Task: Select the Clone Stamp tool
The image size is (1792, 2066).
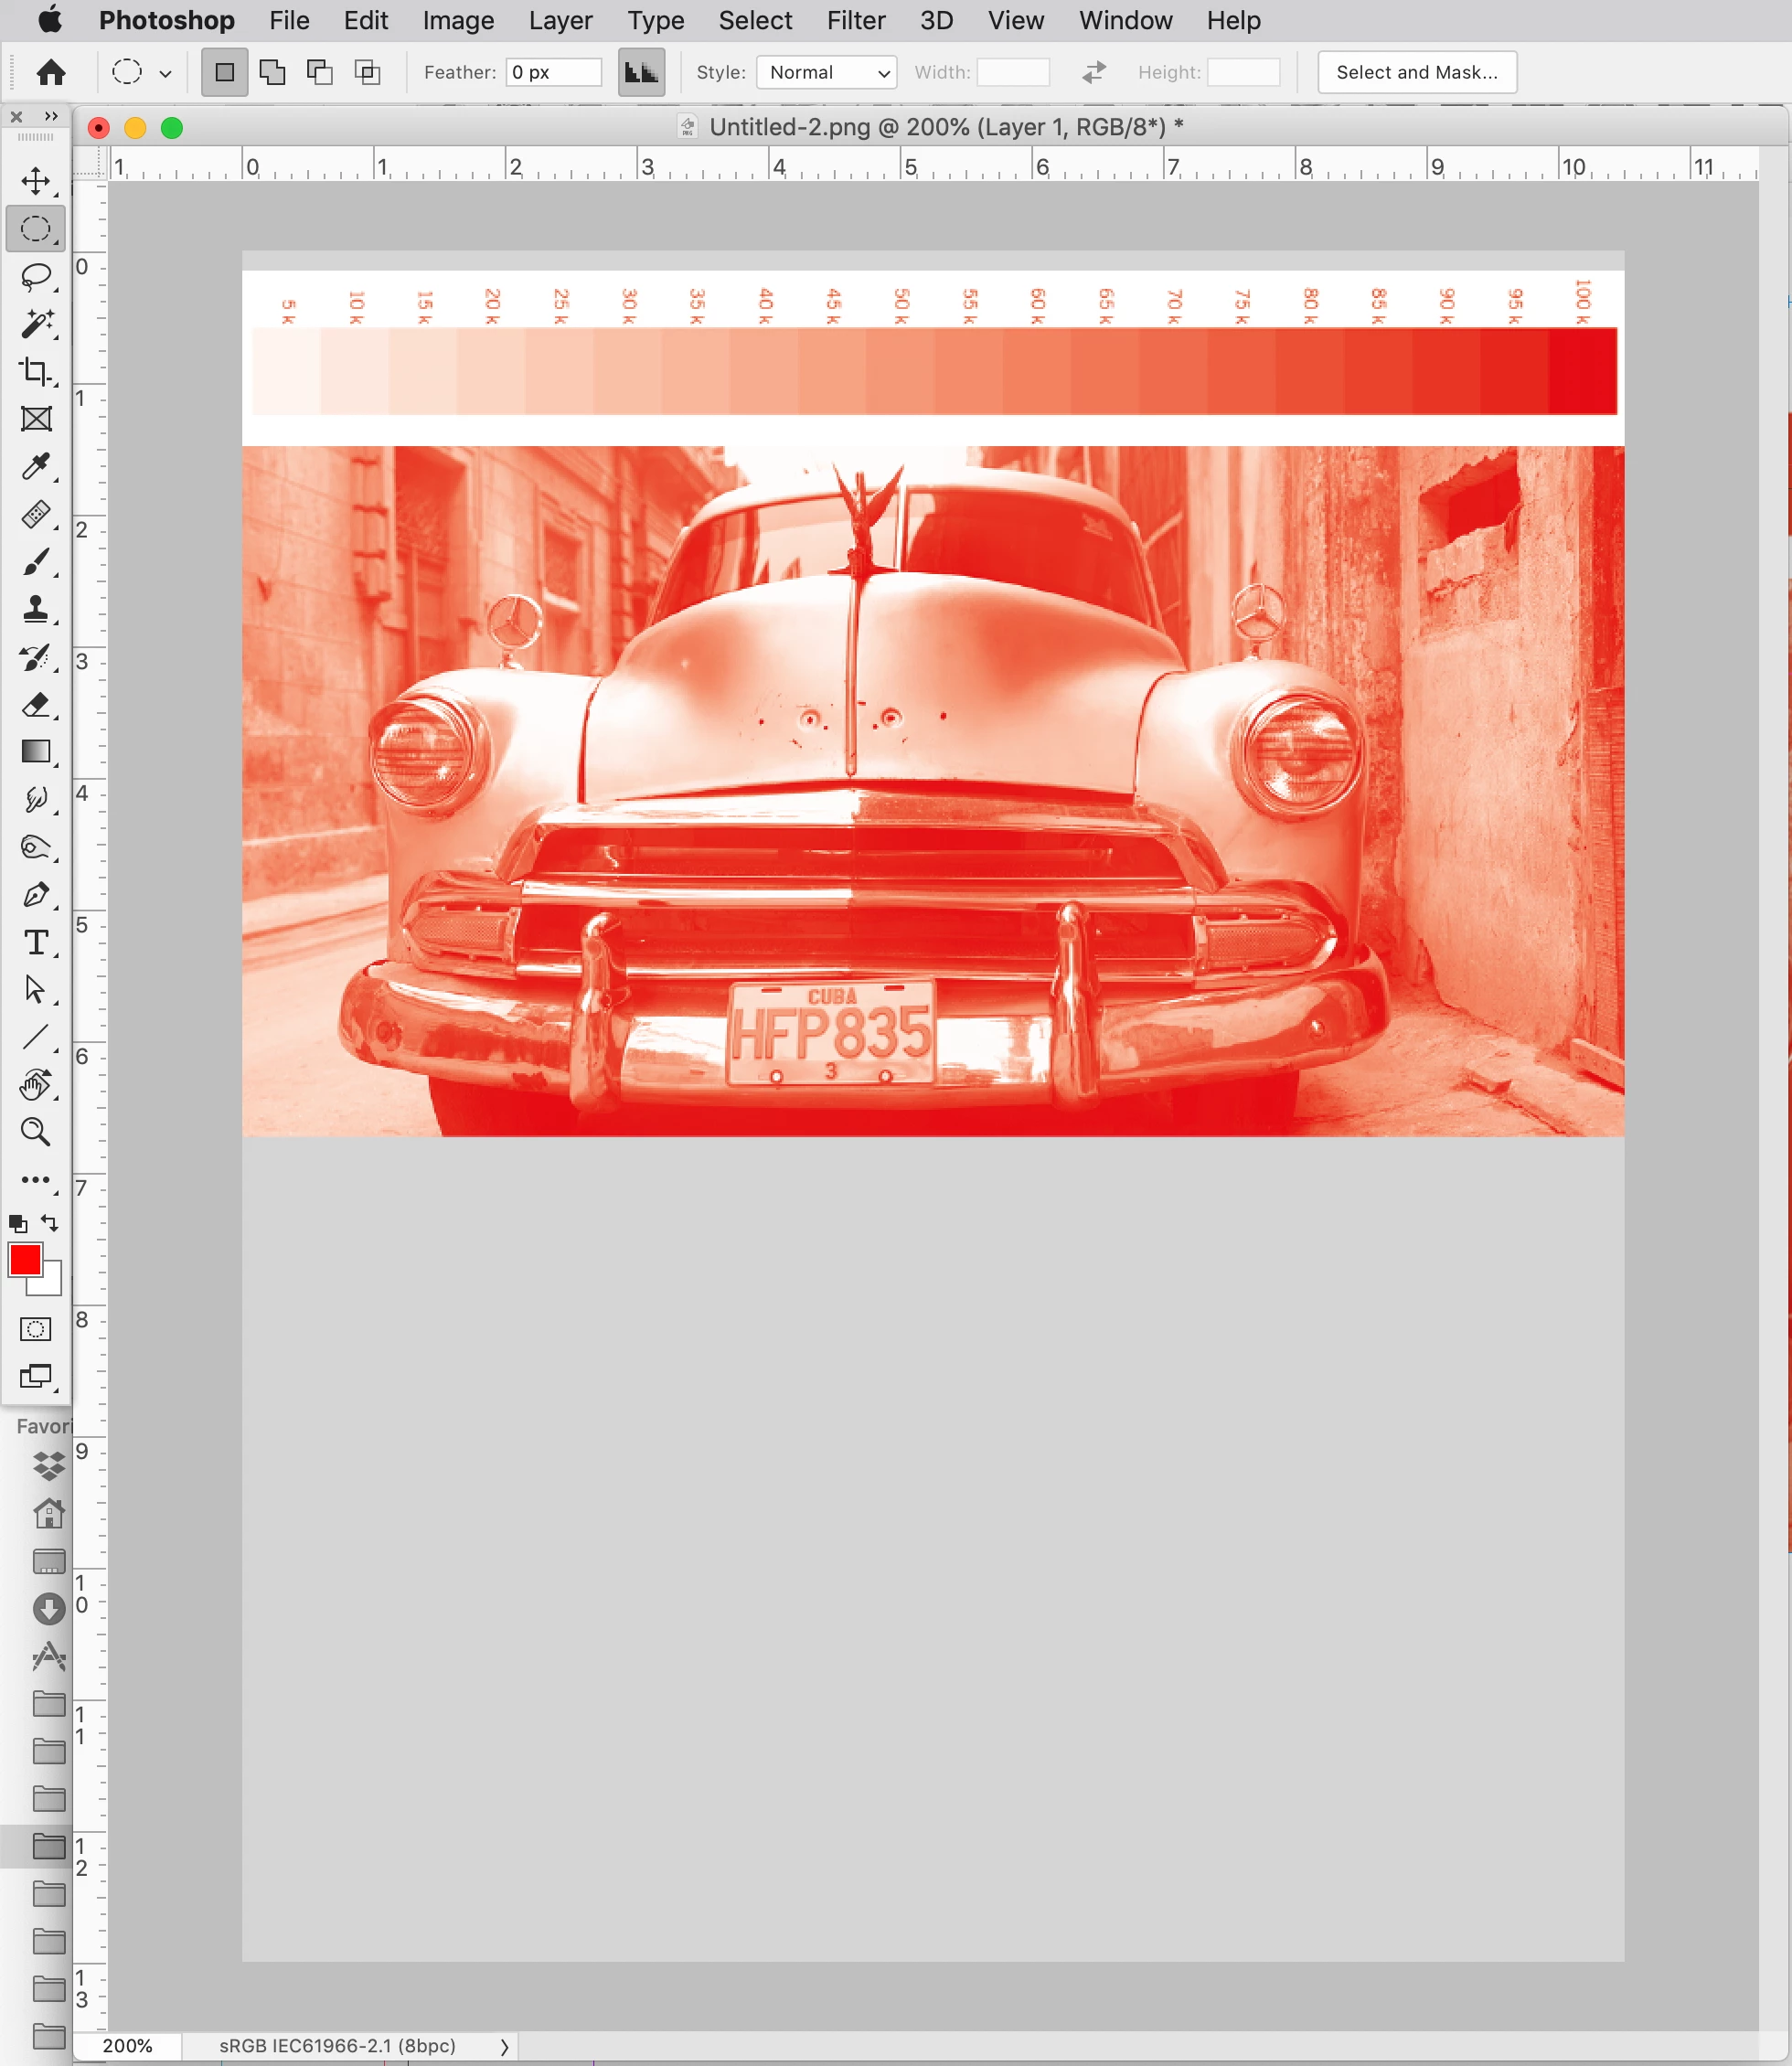Action: pos(36,609)
